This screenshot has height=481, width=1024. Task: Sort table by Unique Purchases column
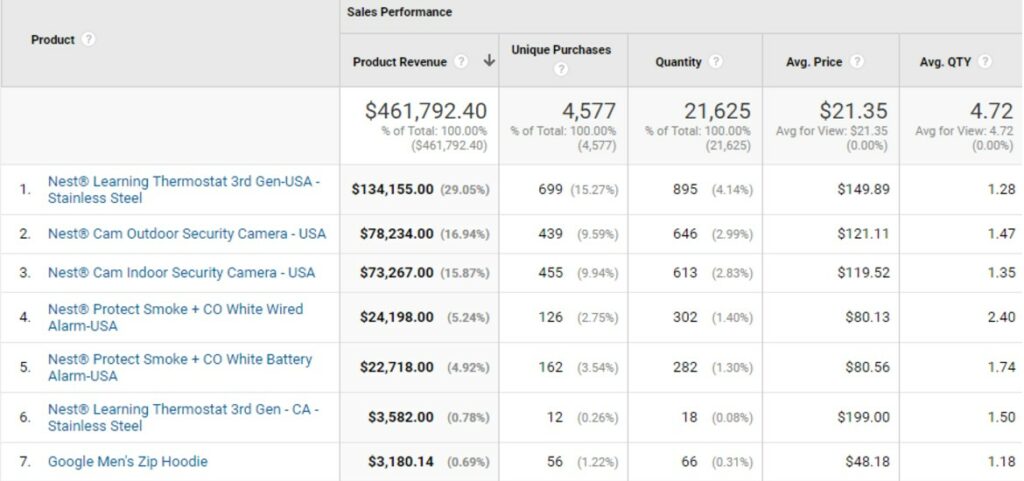(x=561, y=50)
